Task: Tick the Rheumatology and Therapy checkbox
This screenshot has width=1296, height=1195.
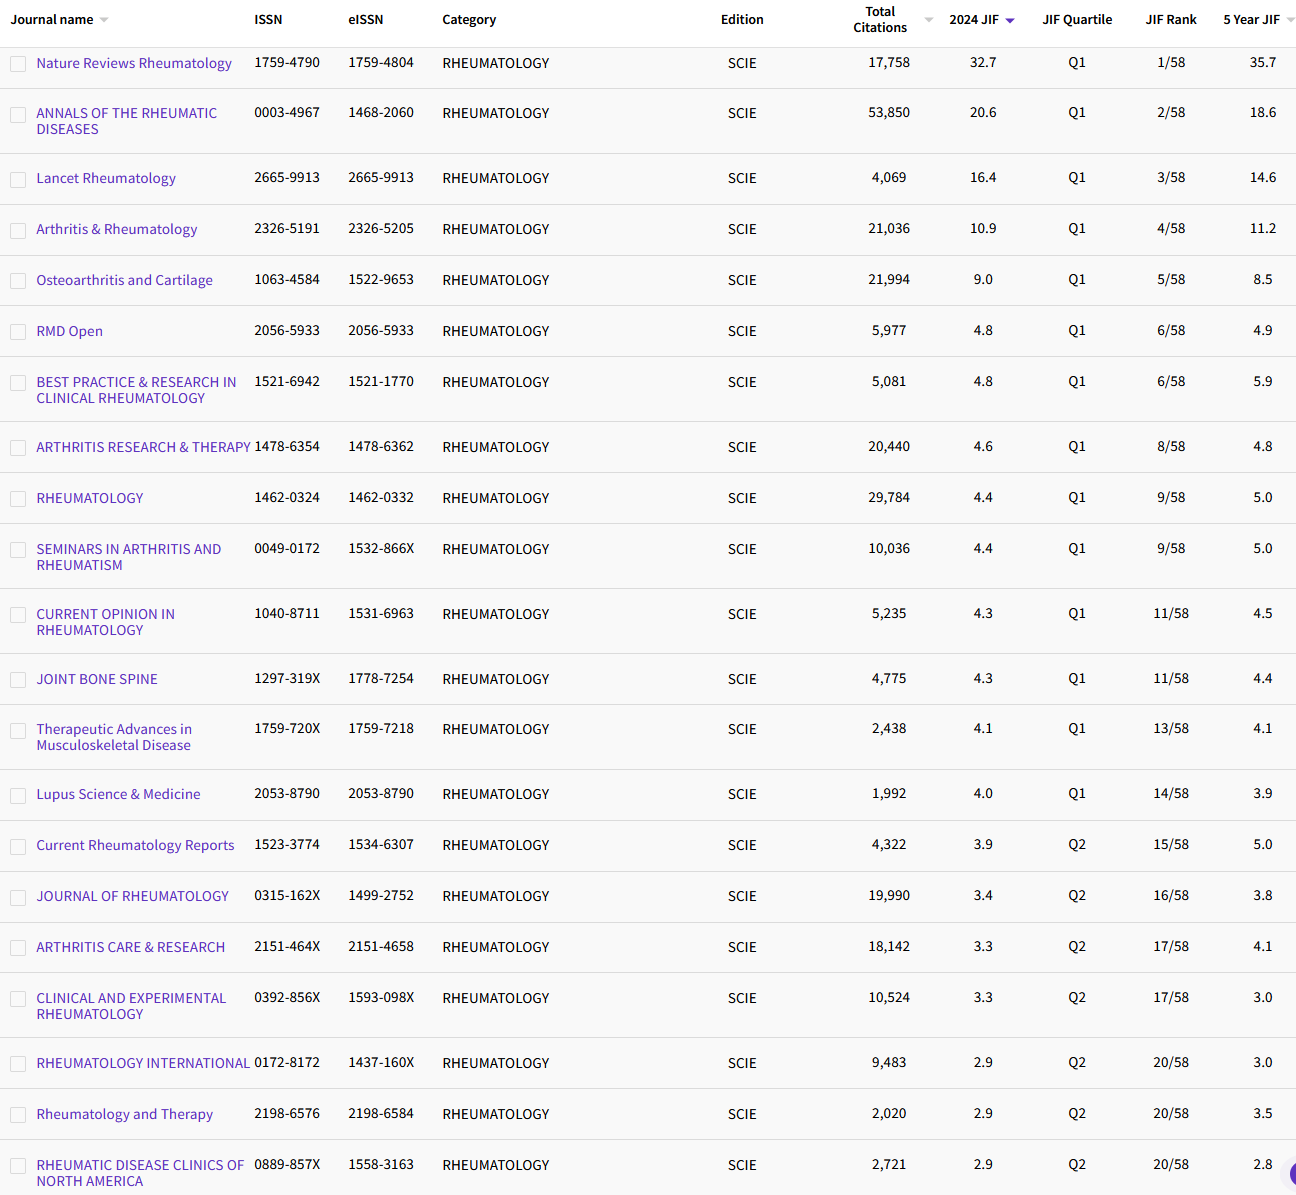Action: (x=18, y=1115)
